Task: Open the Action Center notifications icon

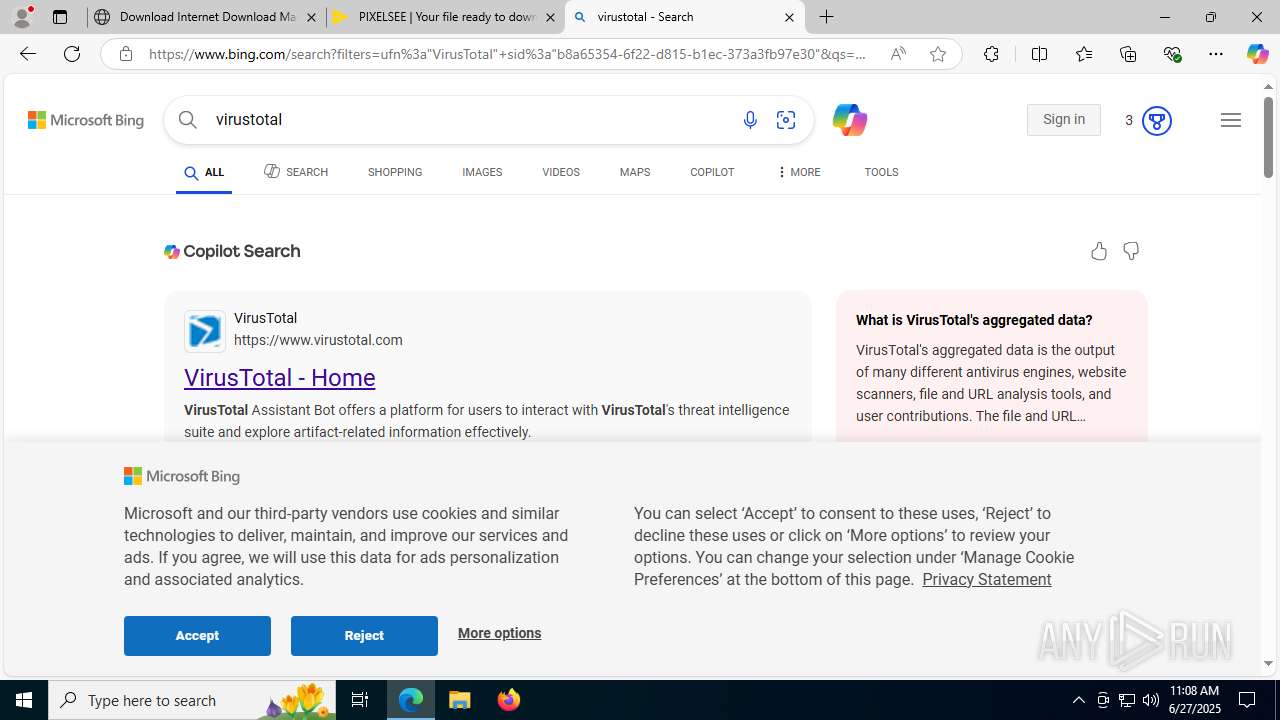Action: (x=1248, y=700)
